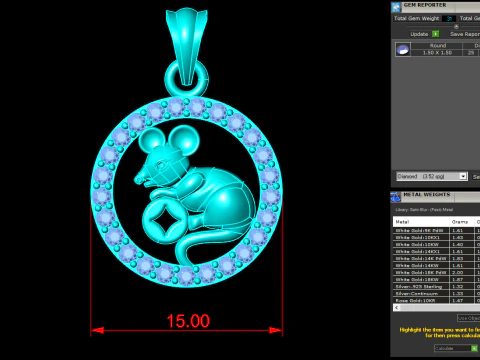Select the White Gold 18K PdW row
The width and height of the screenshot is (480, 360).
pyautogui.click(x=436, y=272)
